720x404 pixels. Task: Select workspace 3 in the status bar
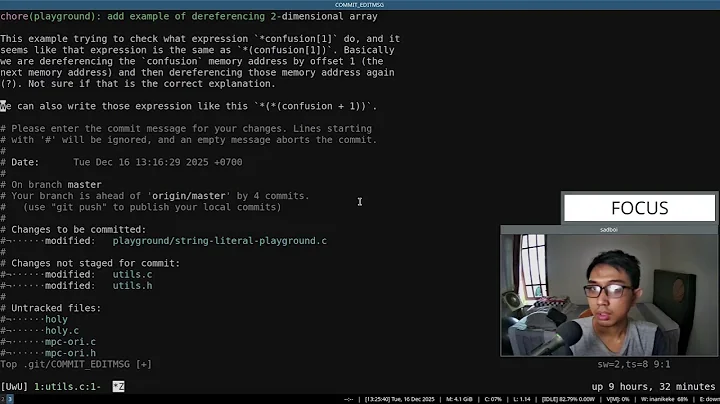click(10, 399)
